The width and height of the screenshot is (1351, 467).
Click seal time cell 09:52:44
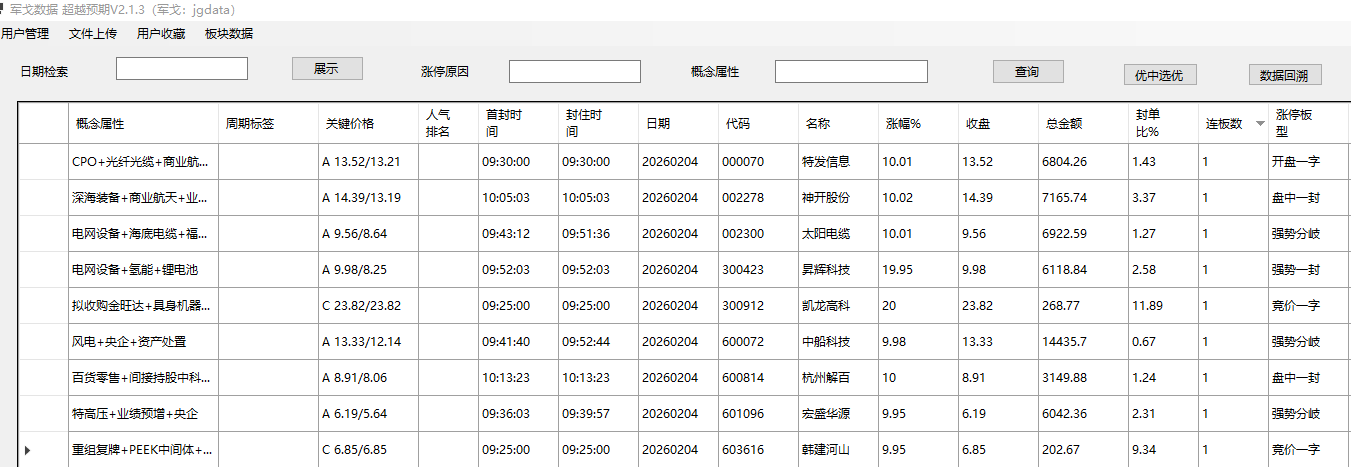click(x=598, y=342)
